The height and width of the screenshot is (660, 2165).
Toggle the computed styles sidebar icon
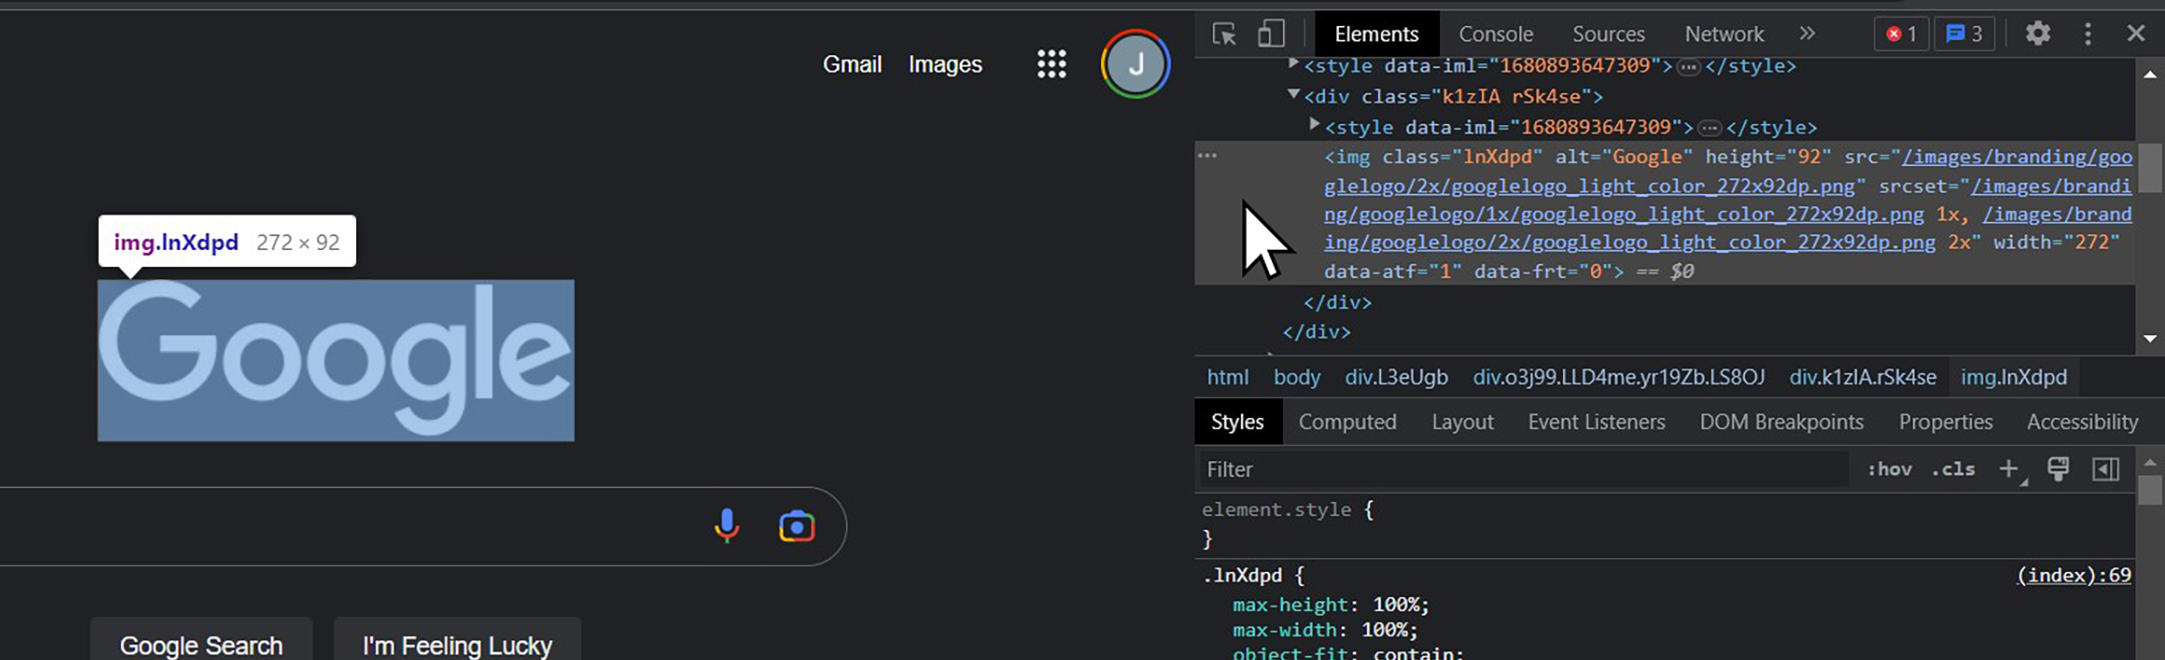(x=2105, y=469)
